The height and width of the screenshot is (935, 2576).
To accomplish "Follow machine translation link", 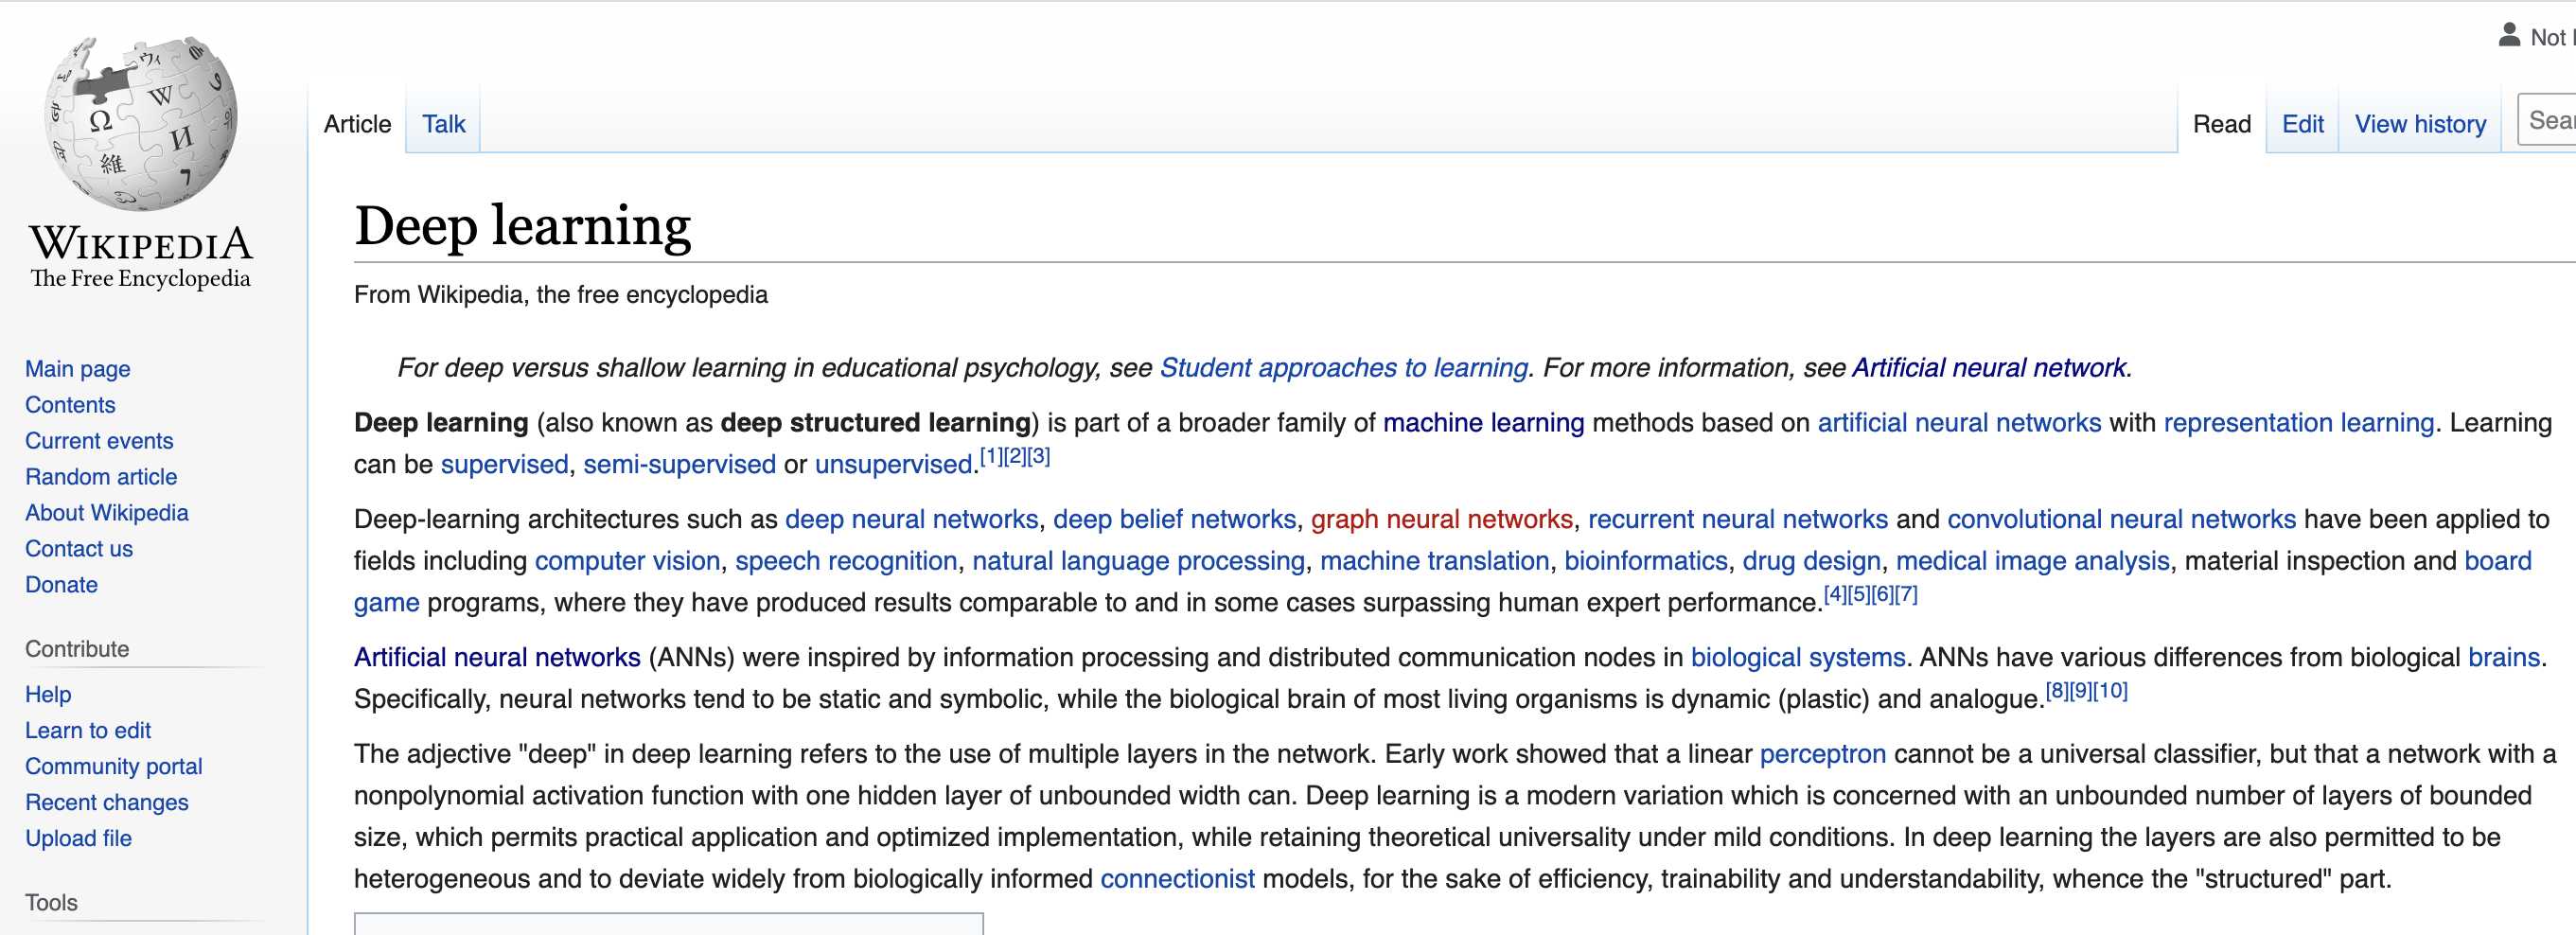I will click(1435, 561).
